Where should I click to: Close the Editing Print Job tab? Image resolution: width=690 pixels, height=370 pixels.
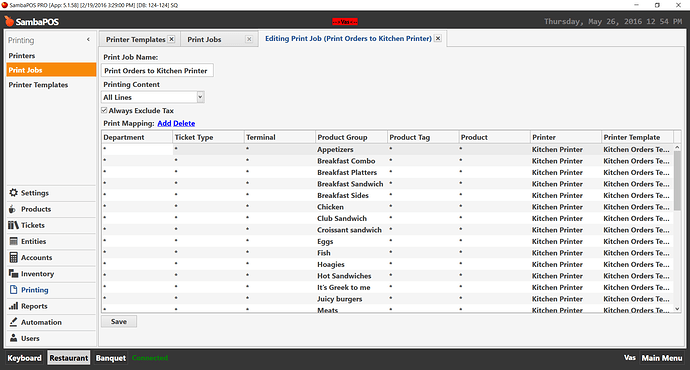click(x=438, y=38)
